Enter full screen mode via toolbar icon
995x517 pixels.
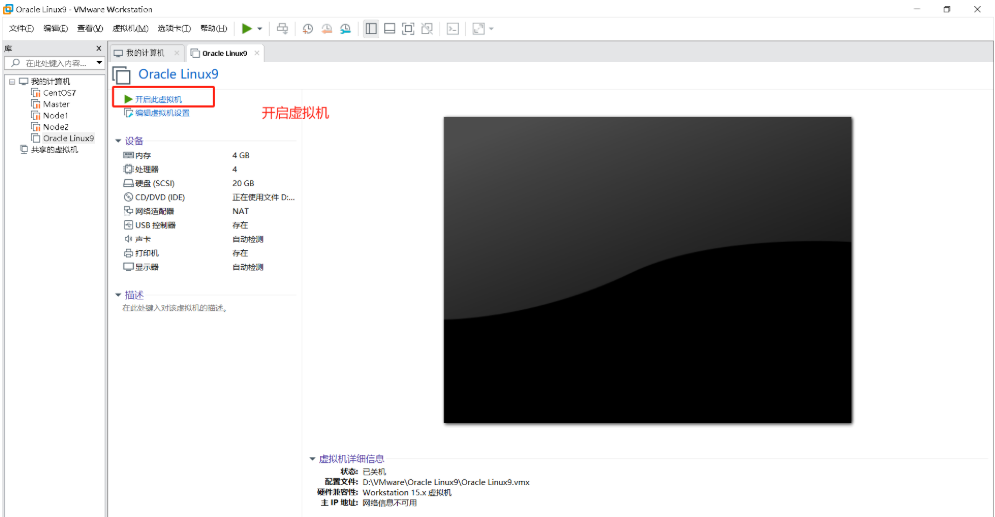point(408,29)
